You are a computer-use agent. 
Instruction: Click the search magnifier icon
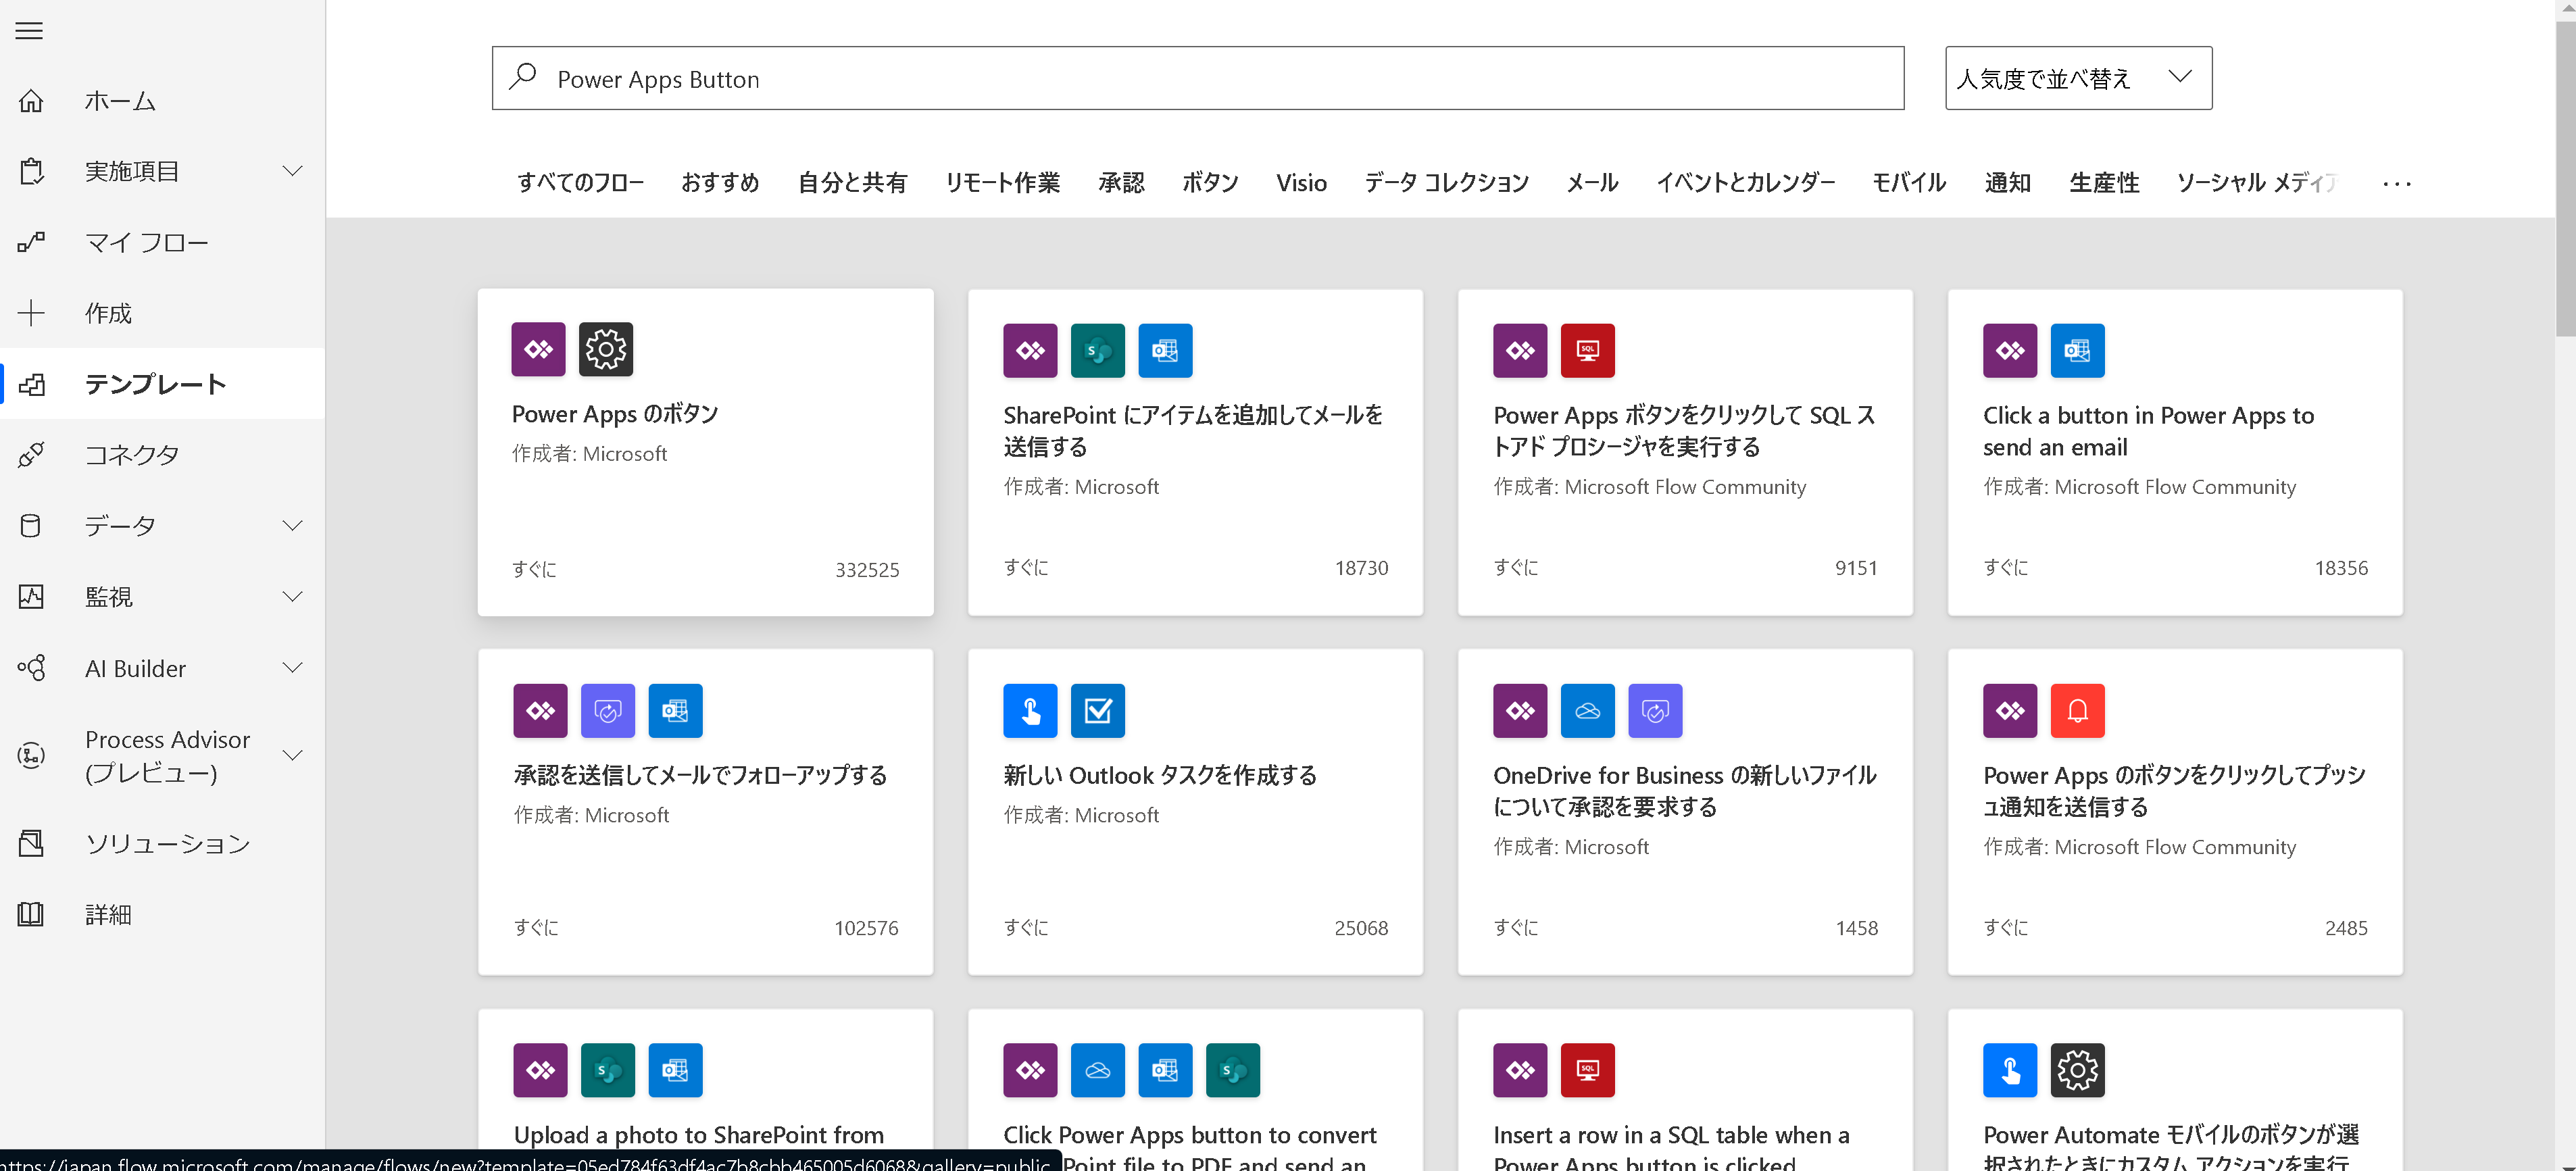(523, 78)
